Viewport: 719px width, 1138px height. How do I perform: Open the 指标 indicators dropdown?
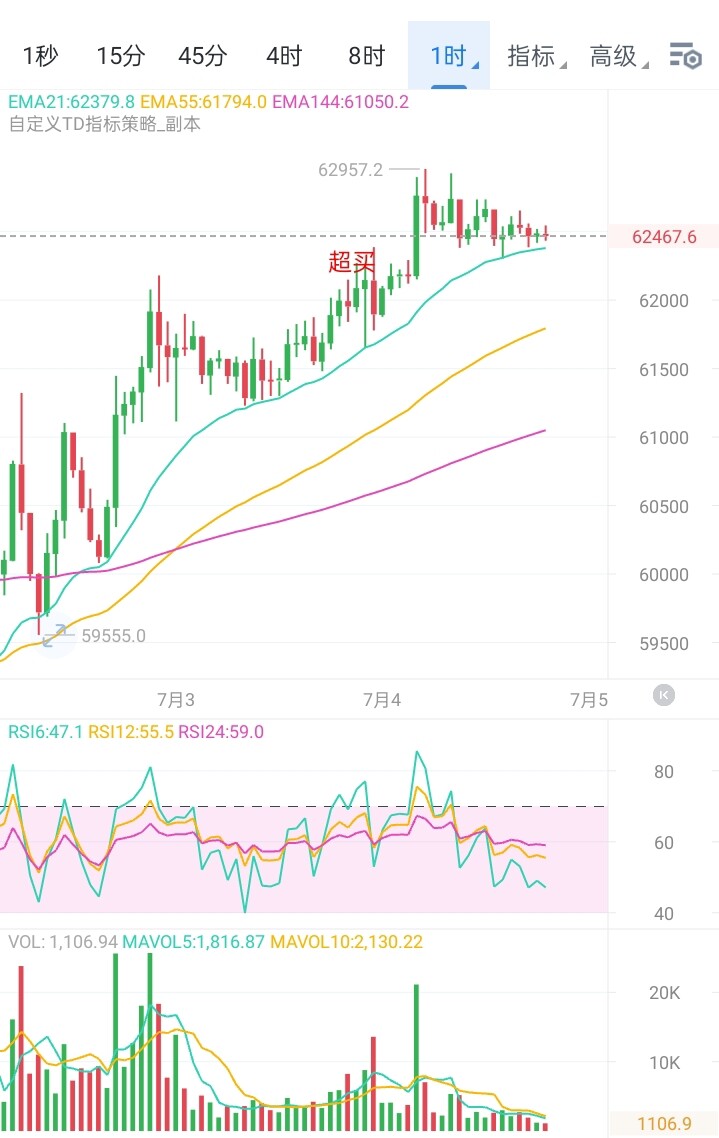coord(535,56)
